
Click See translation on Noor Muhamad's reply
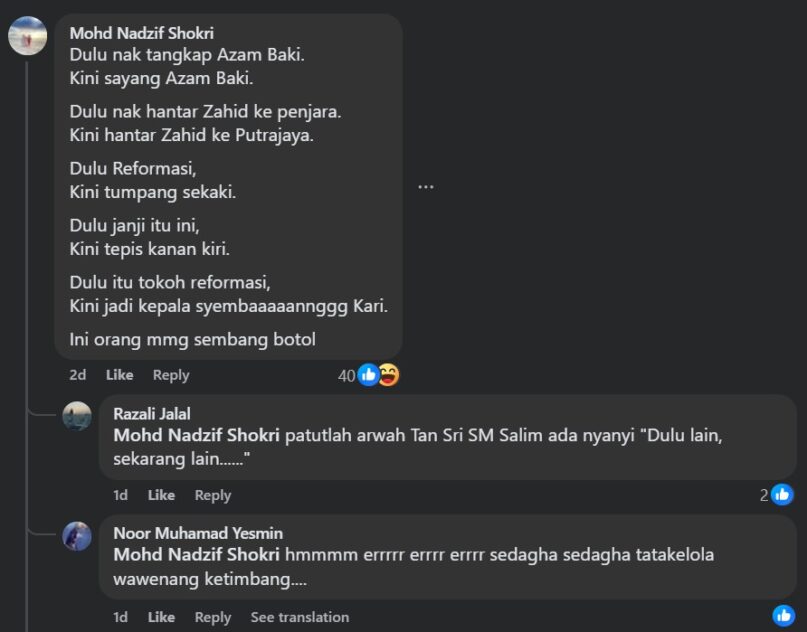(299, 617)
